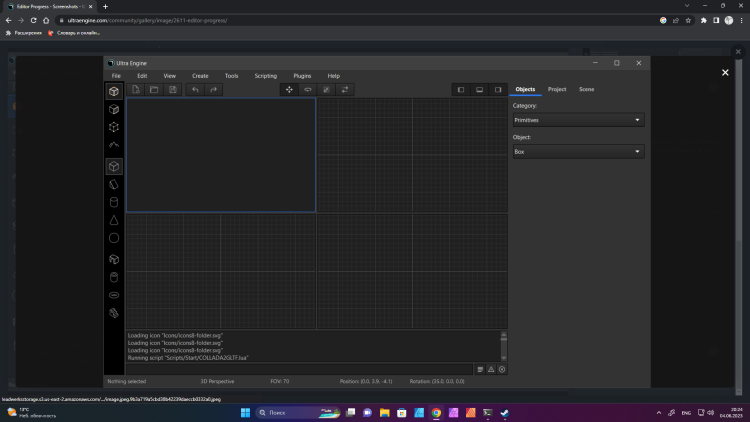Switch to the Scene tab
Image resolution: width=750 pixels, height=422 pixels.
point(586,90)
